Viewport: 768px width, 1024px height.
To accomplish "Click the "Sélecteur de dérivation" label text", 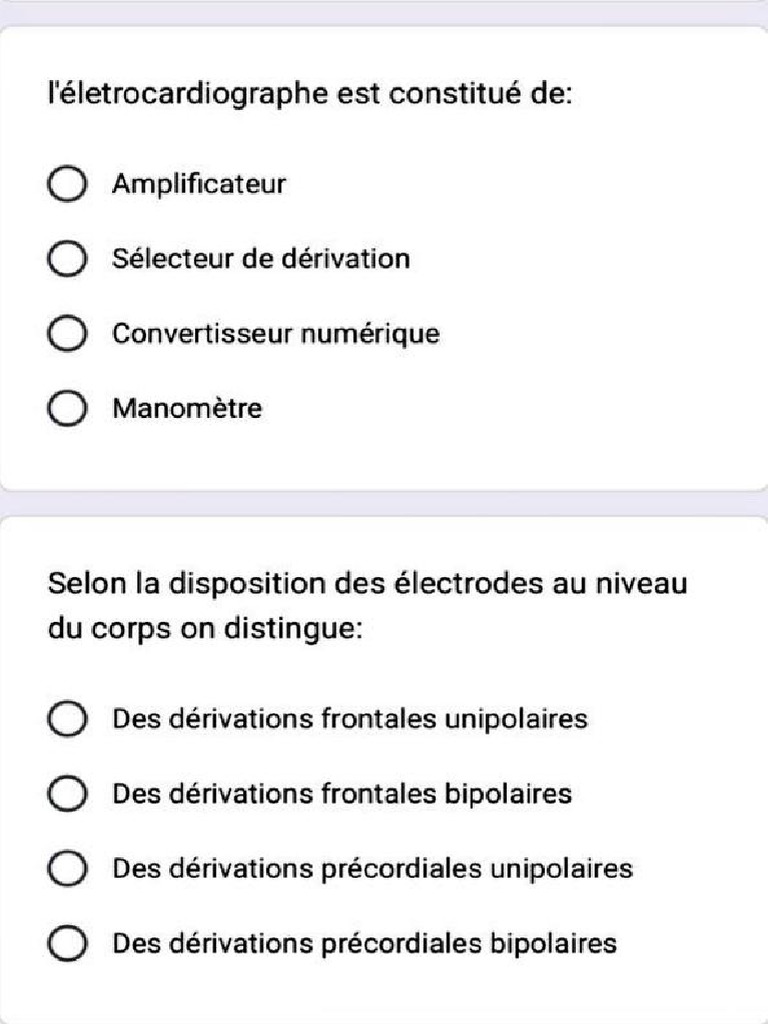I will point(261,260).
